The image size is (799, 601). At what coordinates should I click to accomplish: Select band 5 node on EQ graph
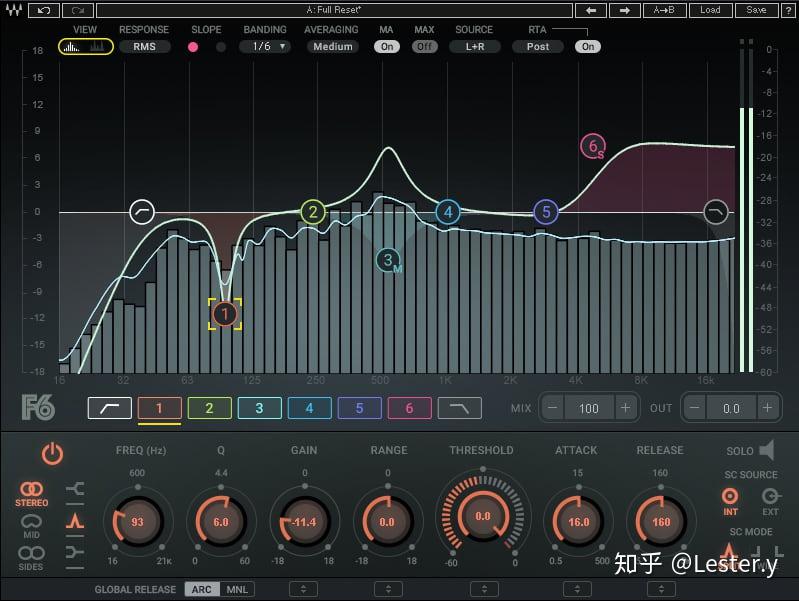546,212
